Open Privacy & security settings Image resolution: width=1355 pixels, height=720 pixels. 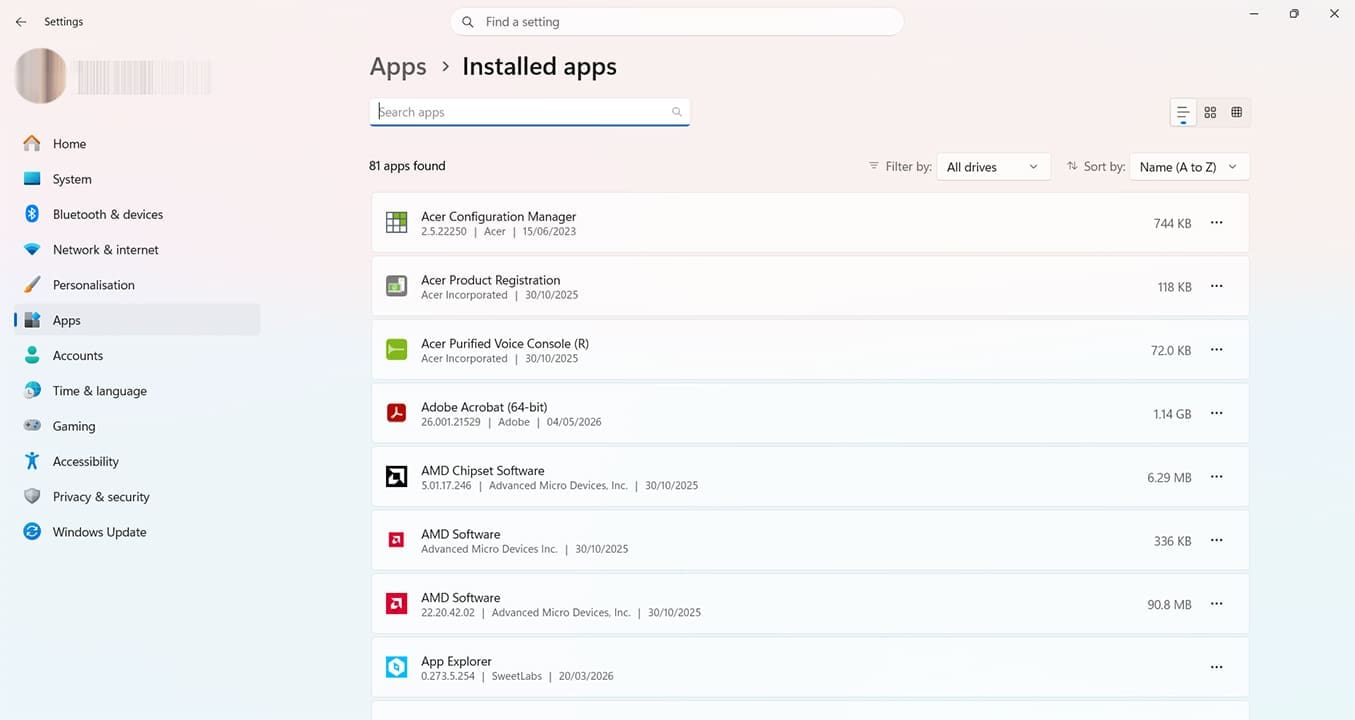pyautogui.click(x=137, y=497)
